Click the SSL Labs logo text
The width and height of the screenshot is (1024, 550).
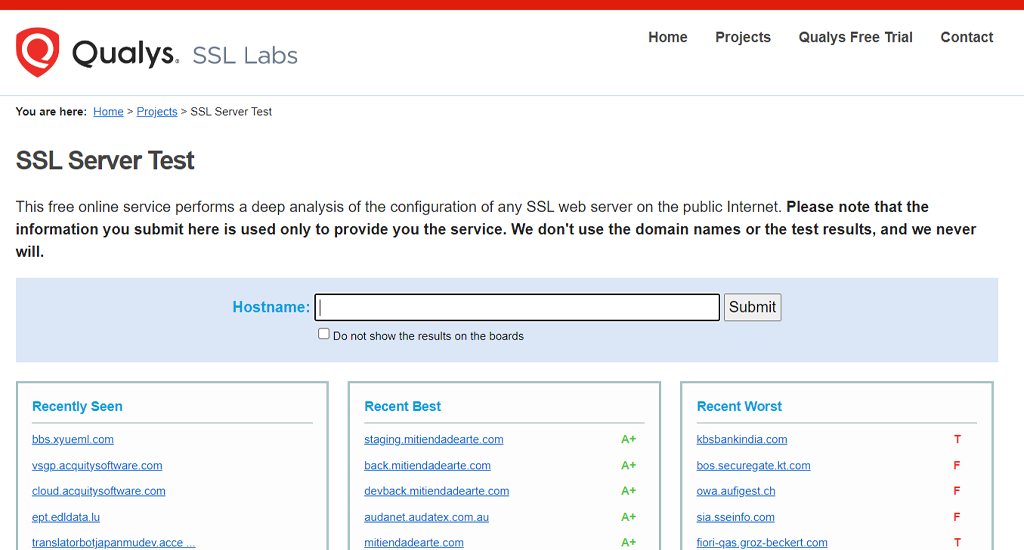245,56
